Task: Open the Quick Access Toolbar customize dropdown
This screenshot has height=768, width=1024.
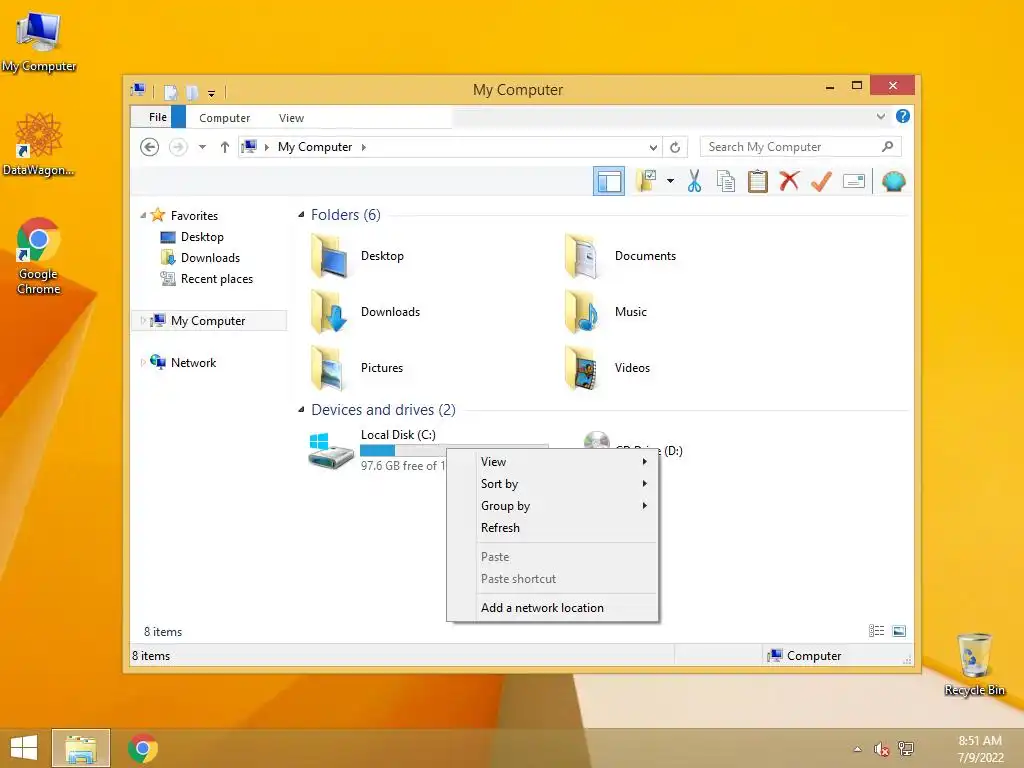Action: [211, 93]
